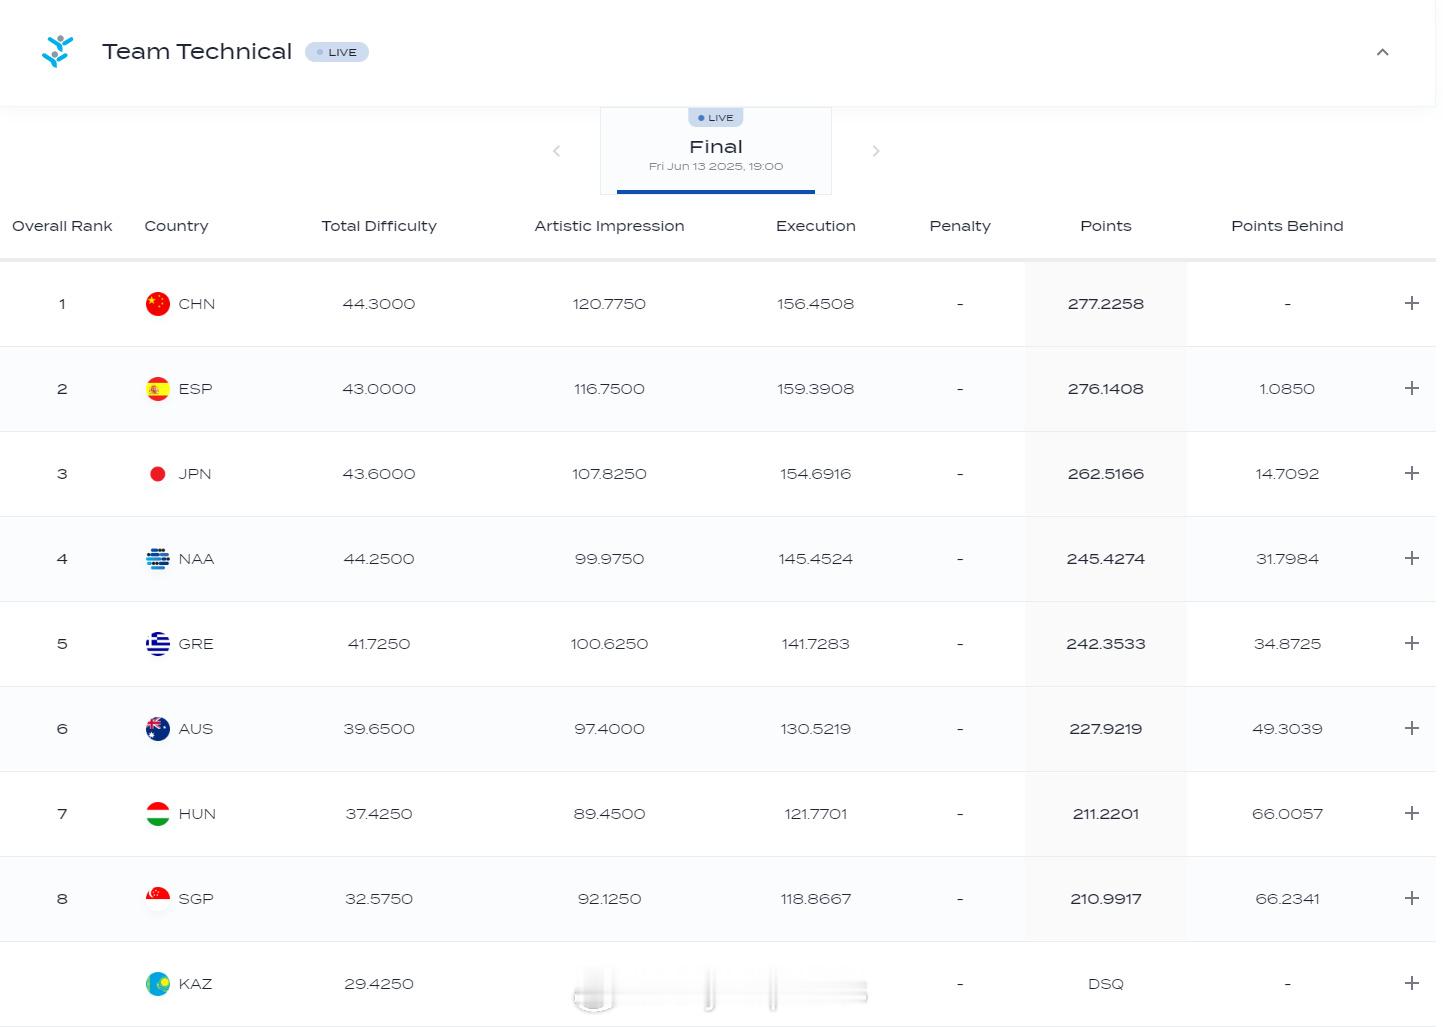Screen dimensions: 1443x1027
Task: Click the Artistic Impression column header
Action: tap(609, 226)
